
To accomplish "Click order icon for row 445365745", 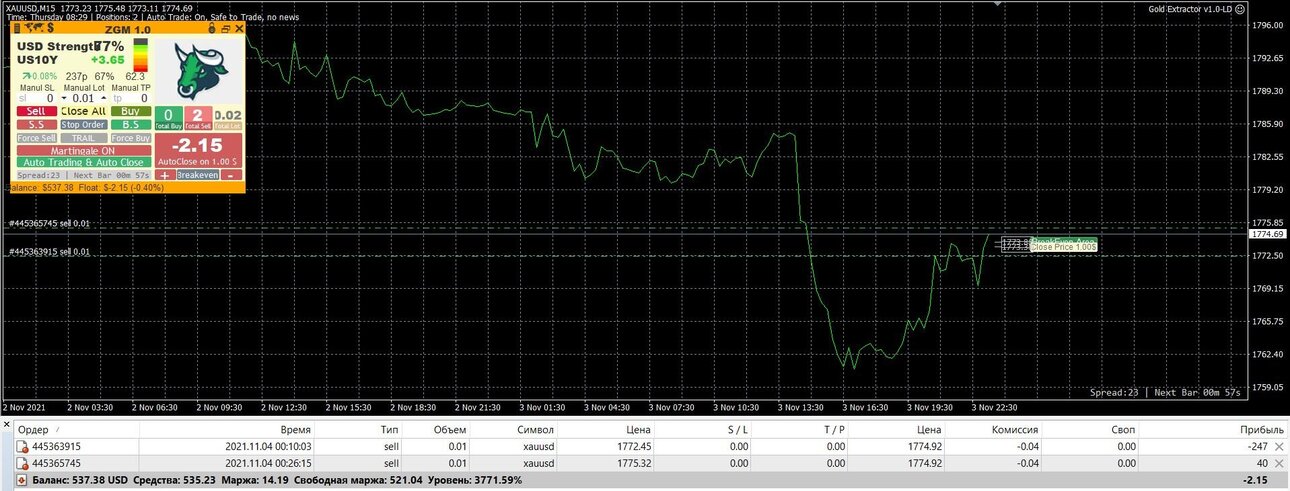I will pyautogui.click(x=21, y=463).
